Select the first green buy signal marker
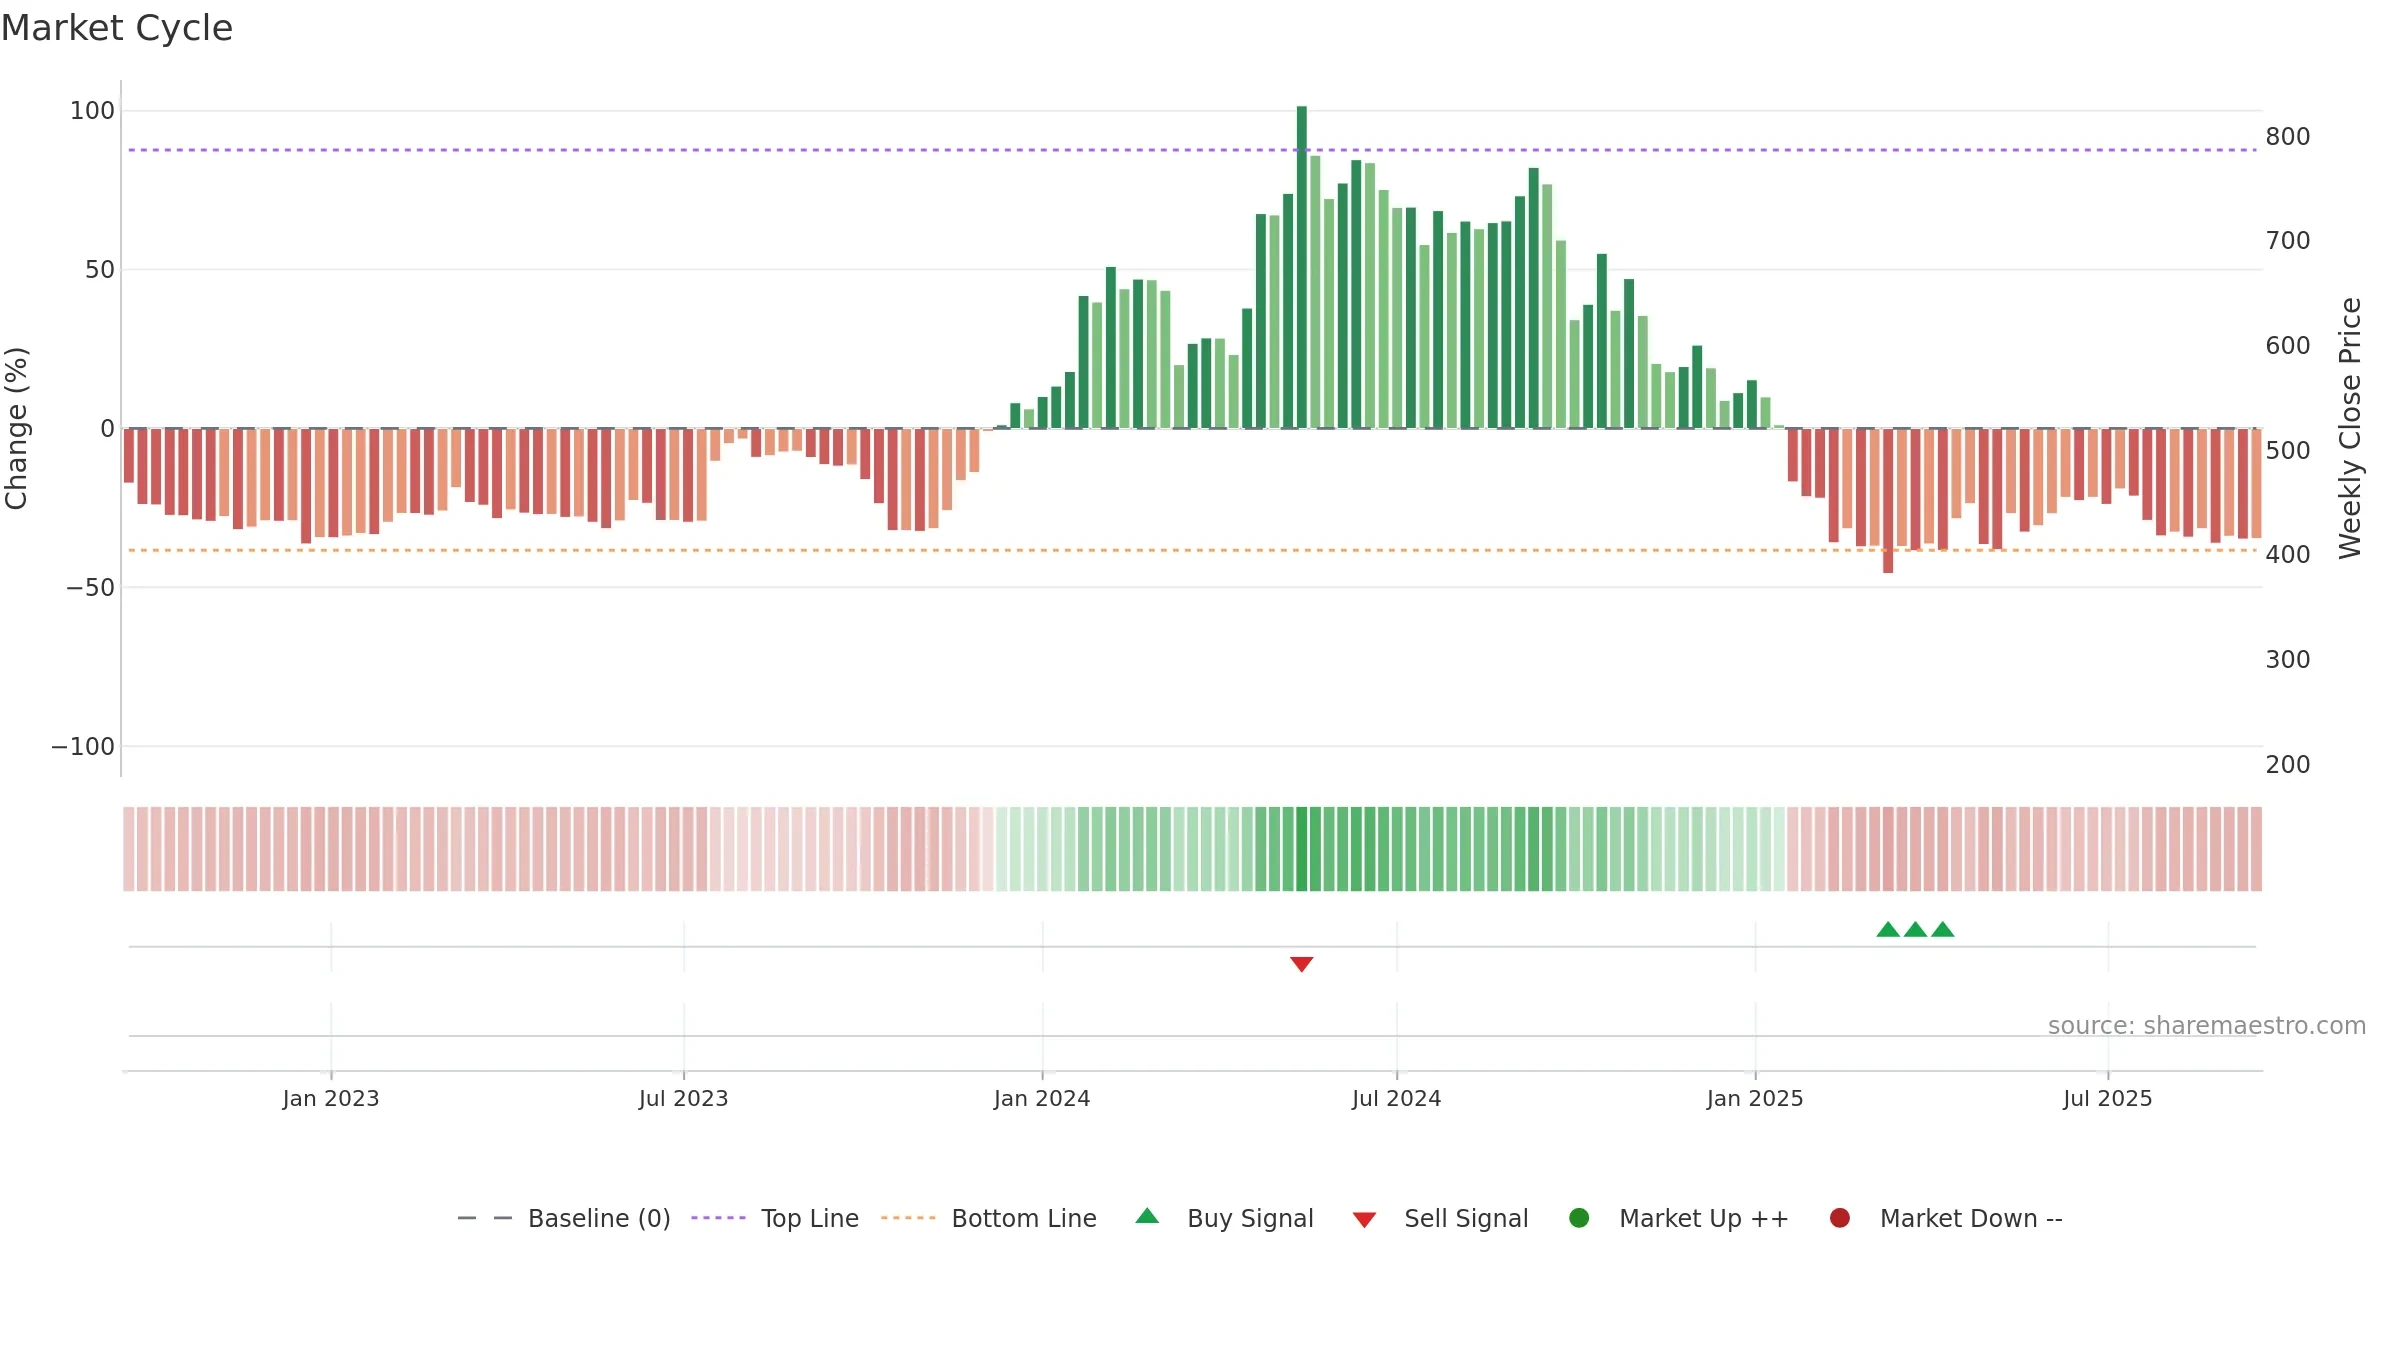Viewport: 2400px width, 1350px height. click(1888, 930)
